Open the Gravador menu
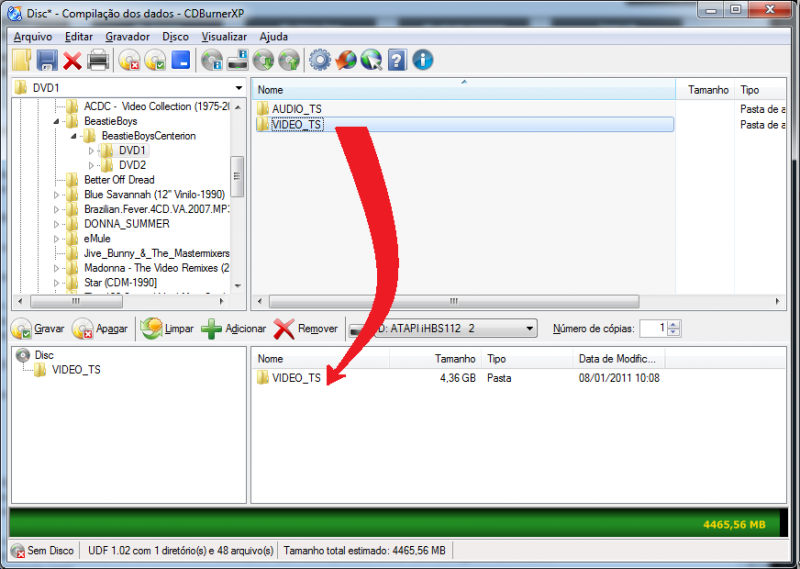The image size is (800, 569). (128, 37)
